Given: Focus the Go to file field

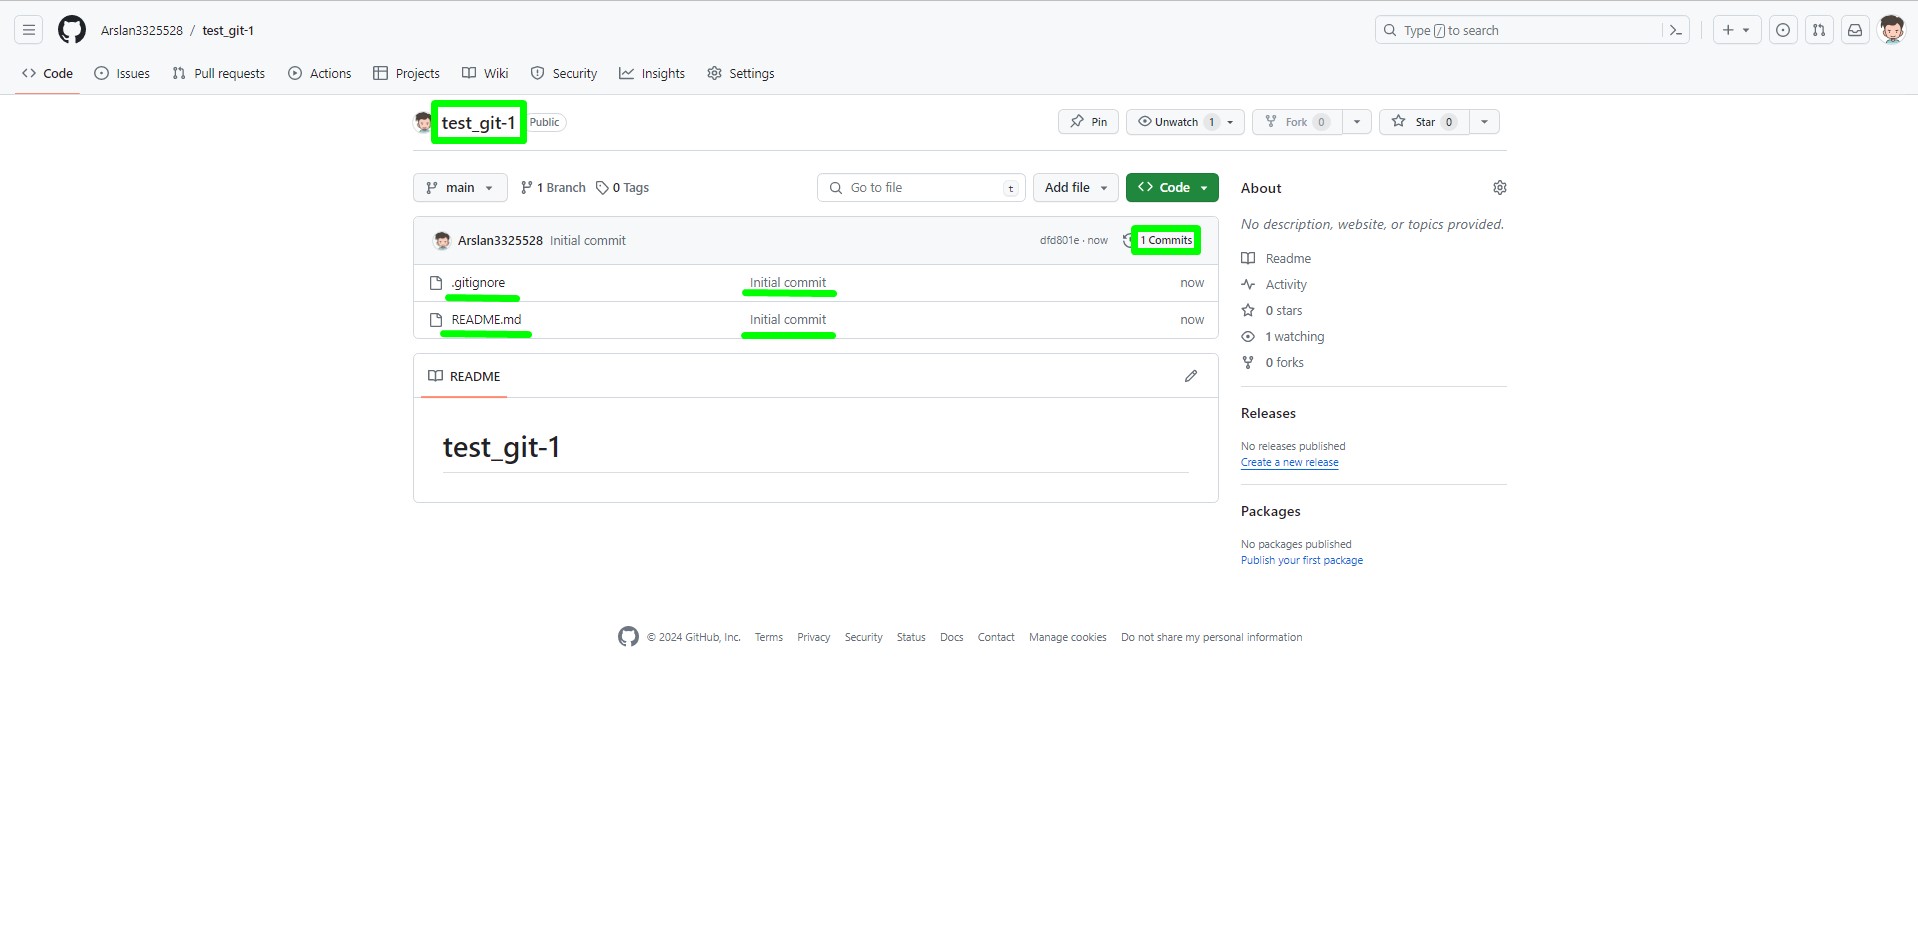Looking at the screenshot, I should (921, 188).
